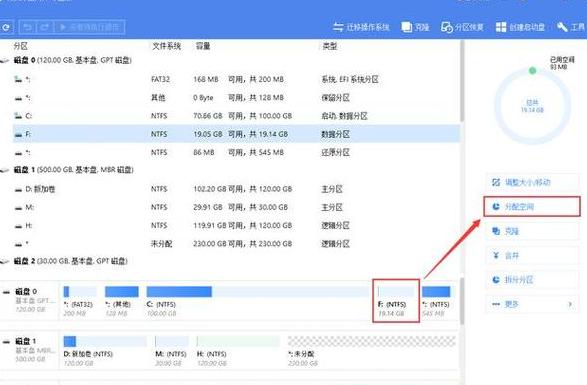This screenshot has width=587, height=385.
Task: Select the H: 120.00 GB logical partition row
Action: pos(237,225)
